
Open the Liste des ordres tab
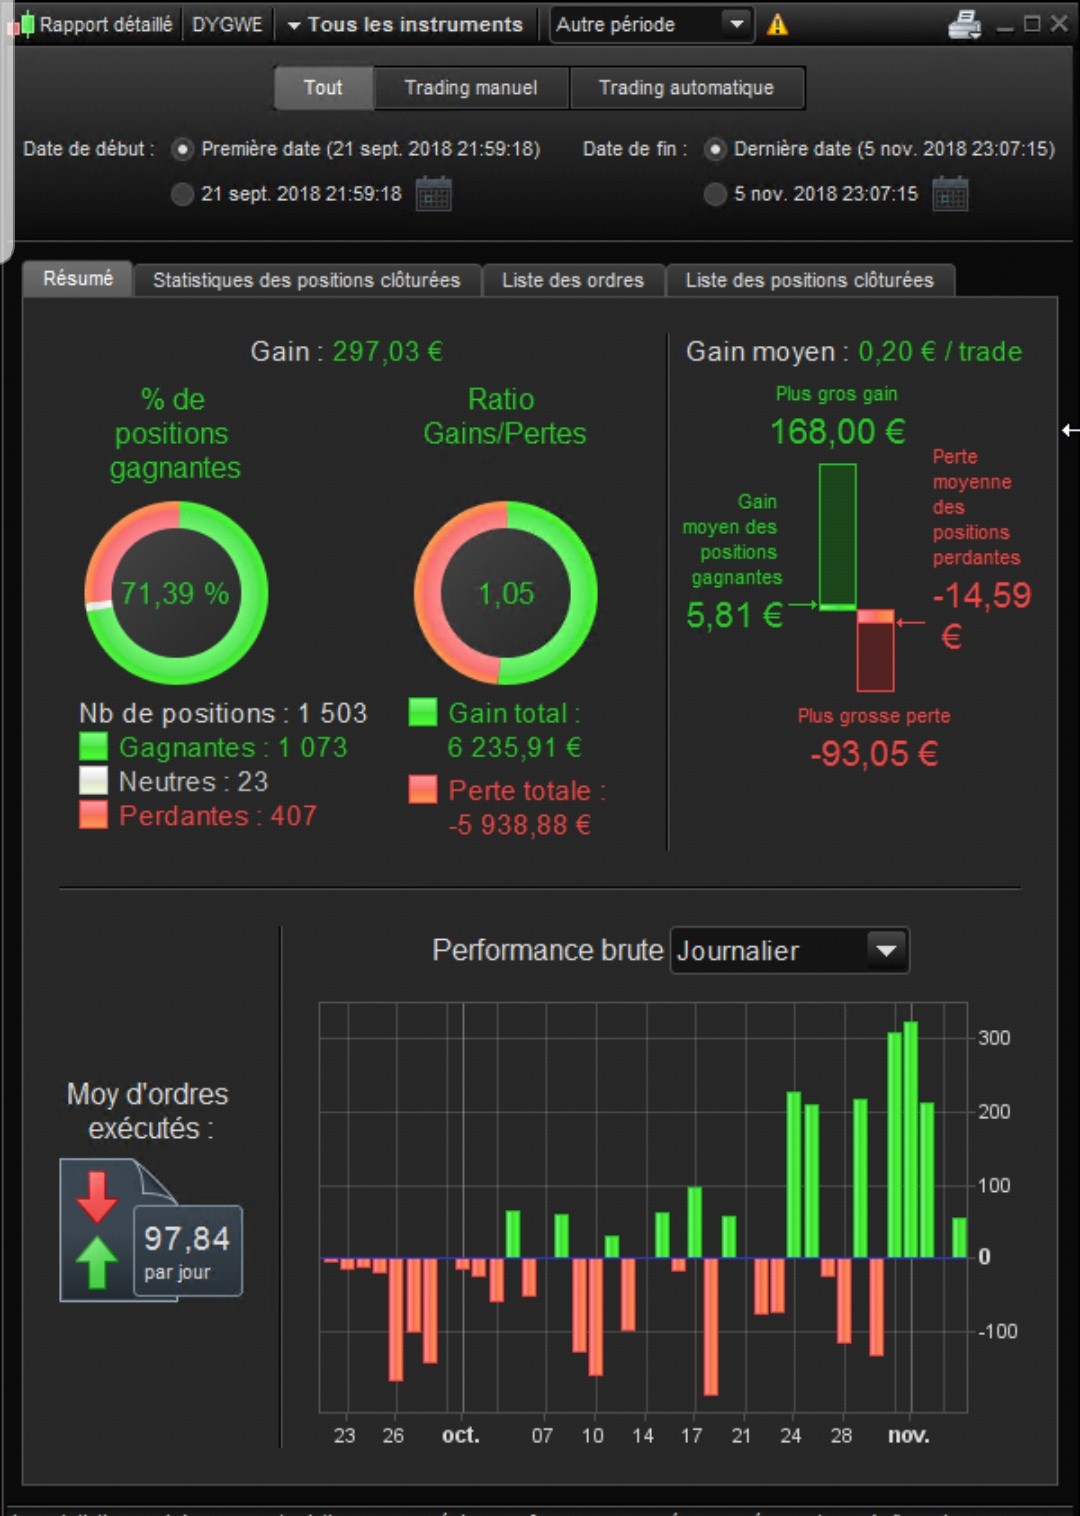click(573, 280)
